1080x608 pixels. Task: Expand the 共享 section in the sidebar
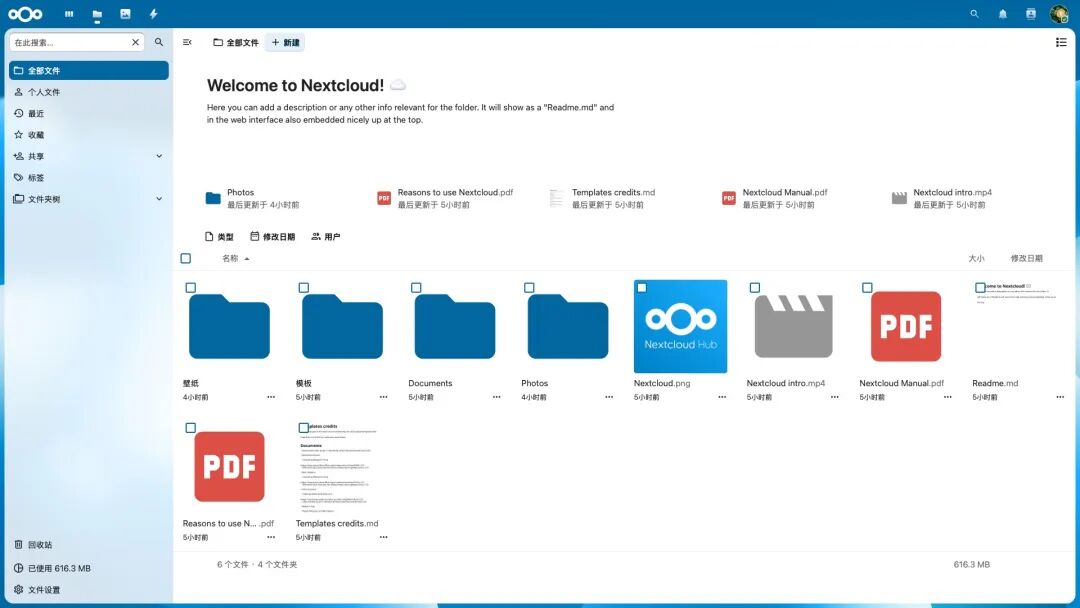pyautogui.click(x=158, y=156)
